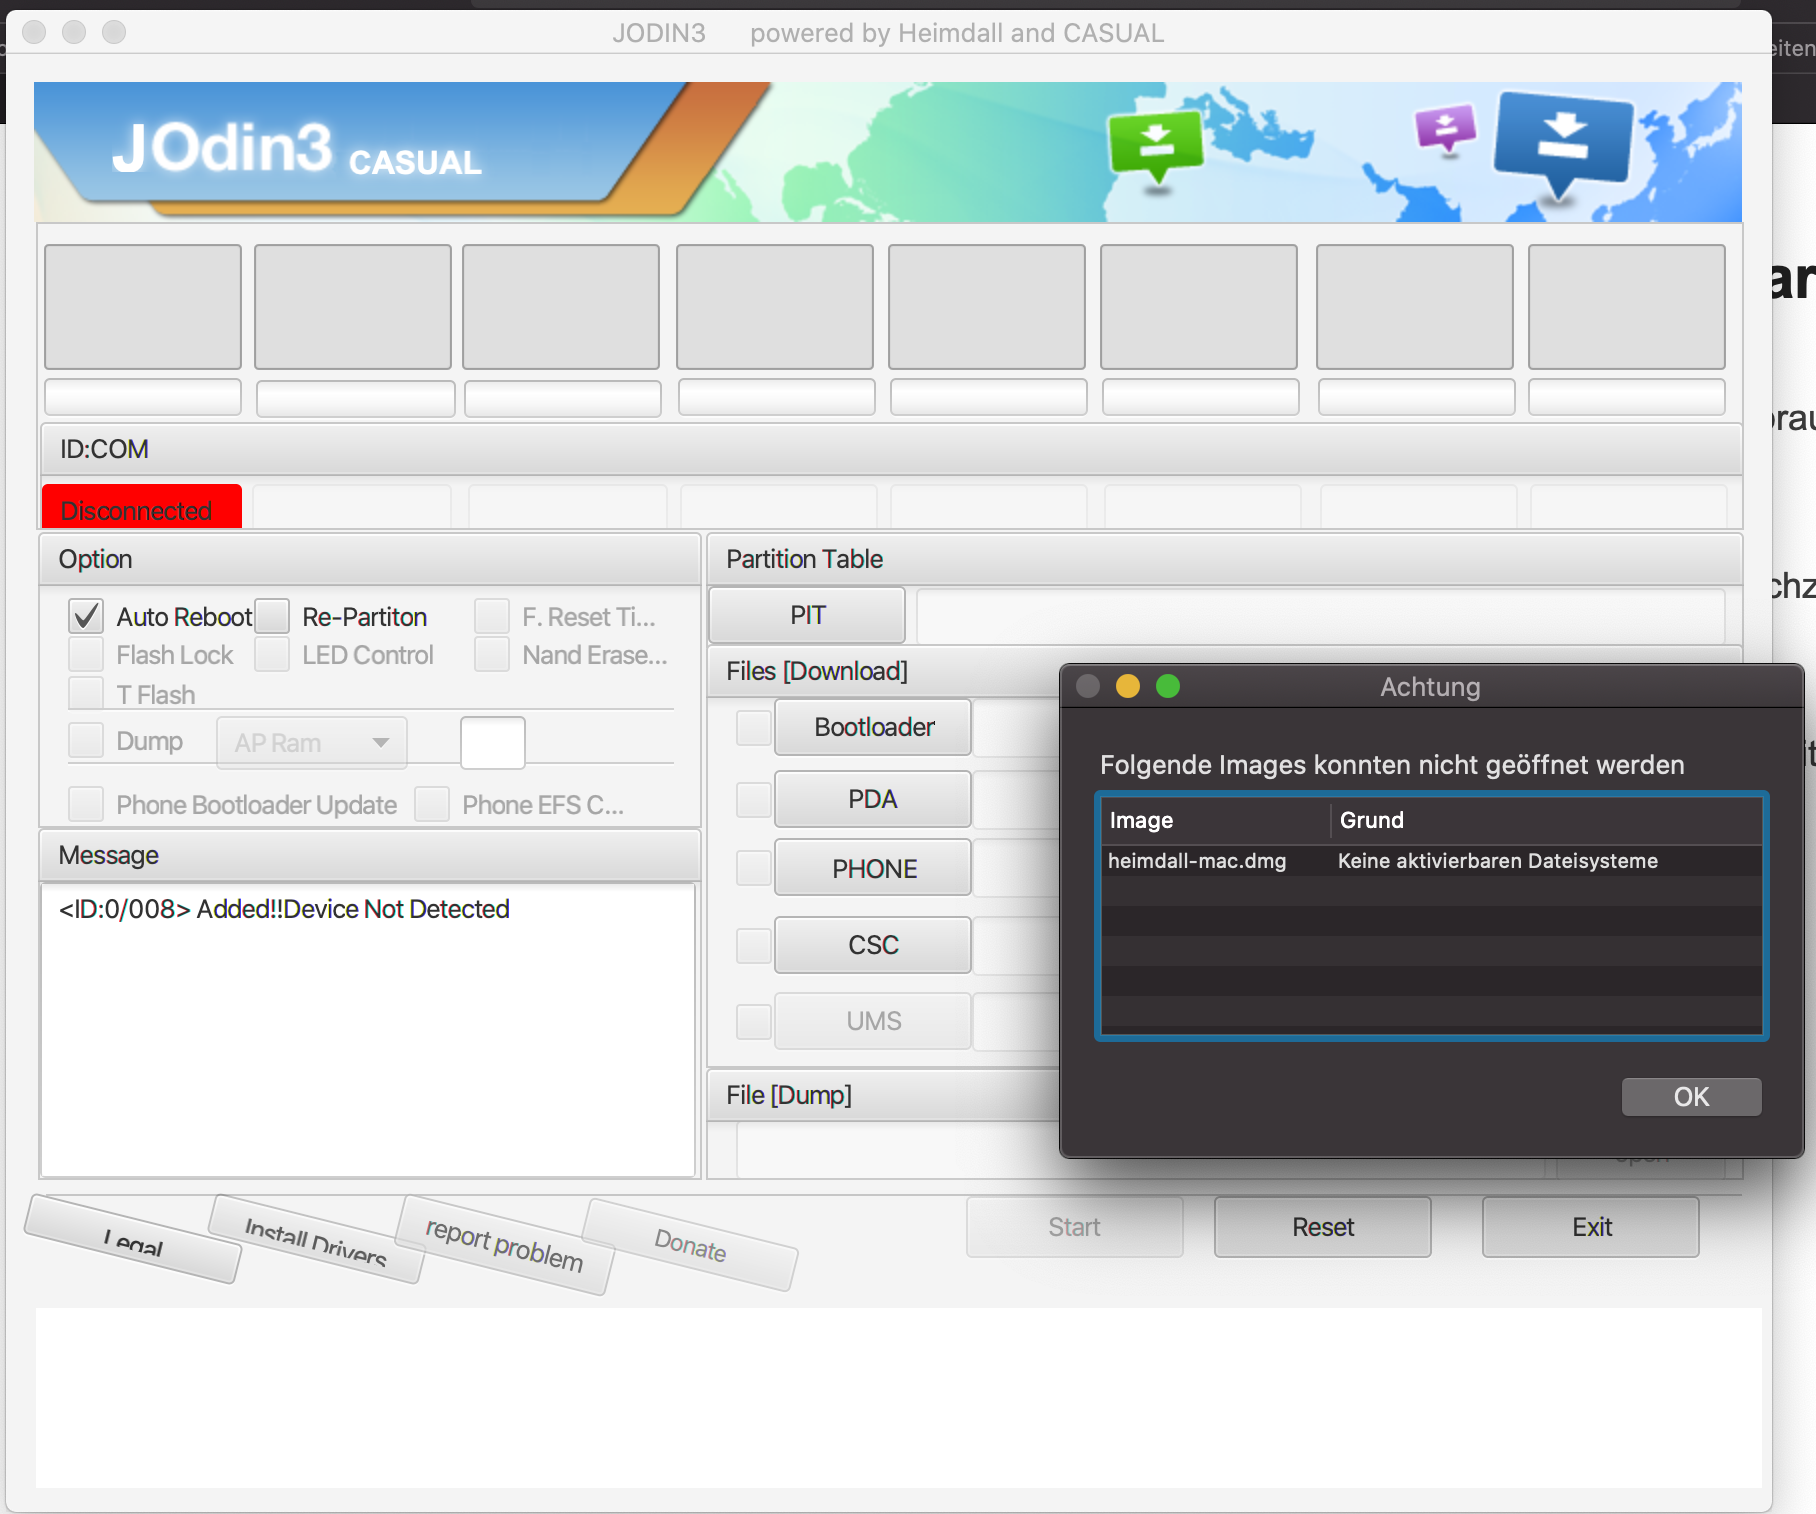The height and width of the screenshot is (1514, 1816).
Task: Tick the checkbox beside CSC button
Action: 753,945
